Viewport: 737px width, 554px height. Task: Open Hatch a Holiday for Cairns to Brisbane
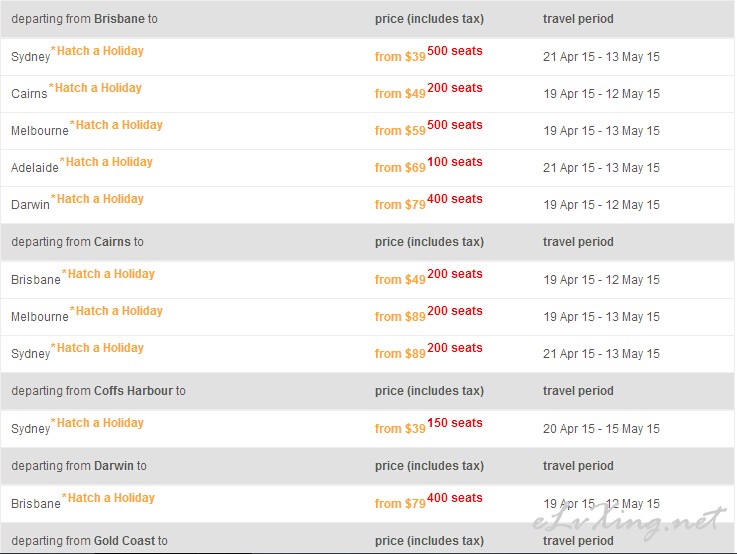click(110, 274)
